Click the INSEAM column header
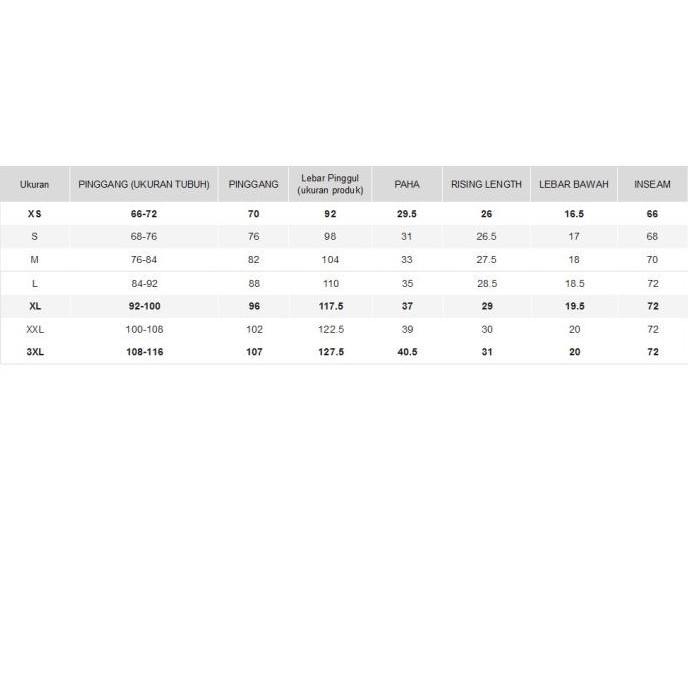The image size is (688, 688). (653, 185)
